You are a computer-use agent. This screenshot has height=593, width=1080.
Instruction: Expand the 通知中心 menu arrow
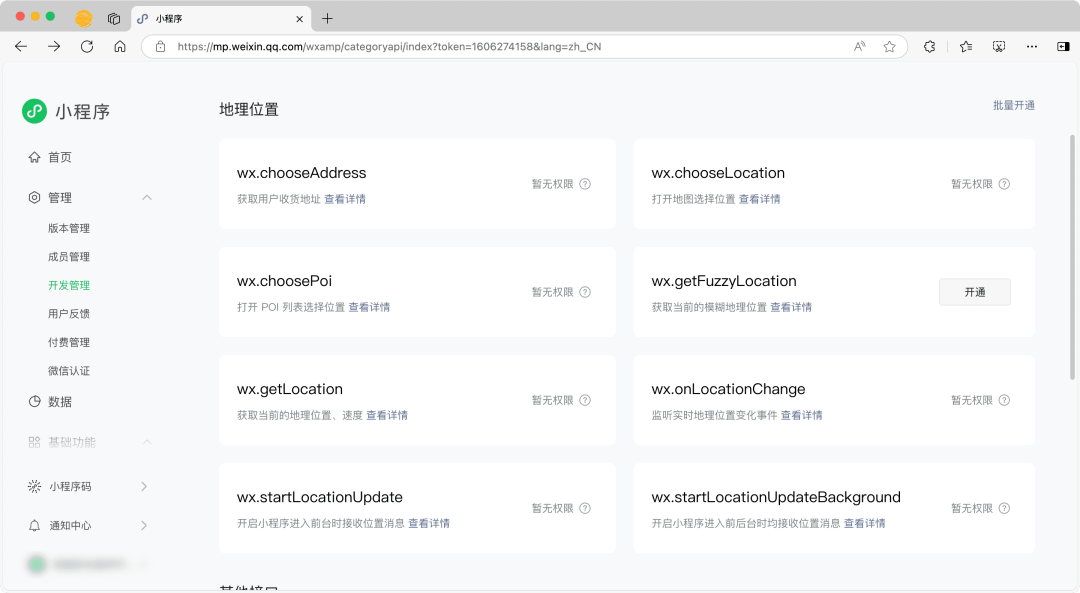(144, 526)
